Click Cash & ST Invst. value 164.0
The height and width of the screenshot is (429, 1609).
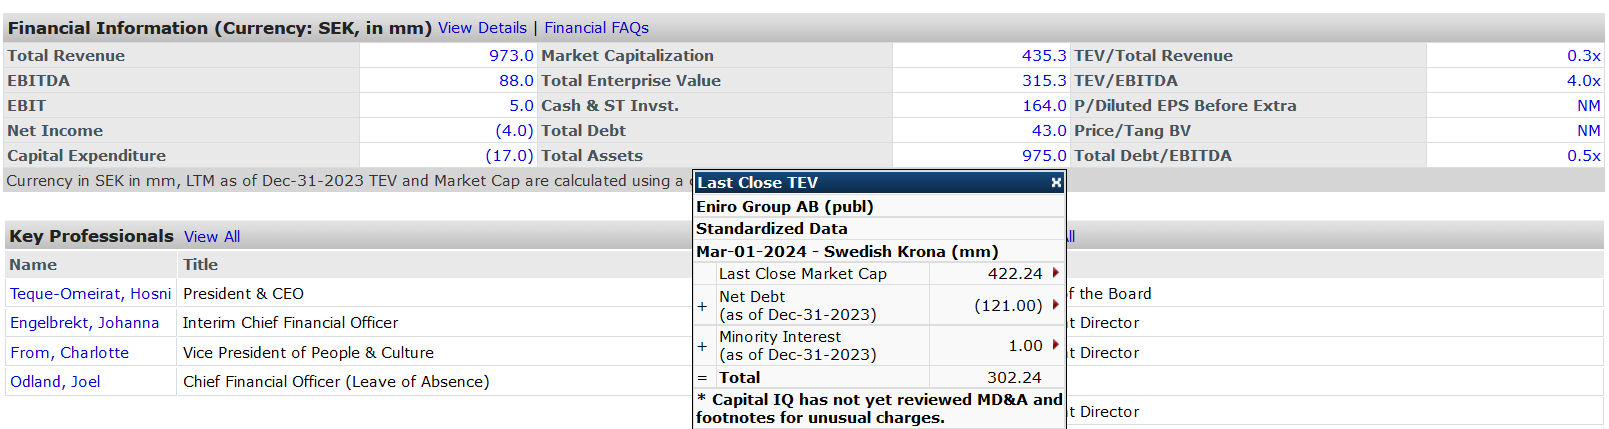tap(1044, 106)
